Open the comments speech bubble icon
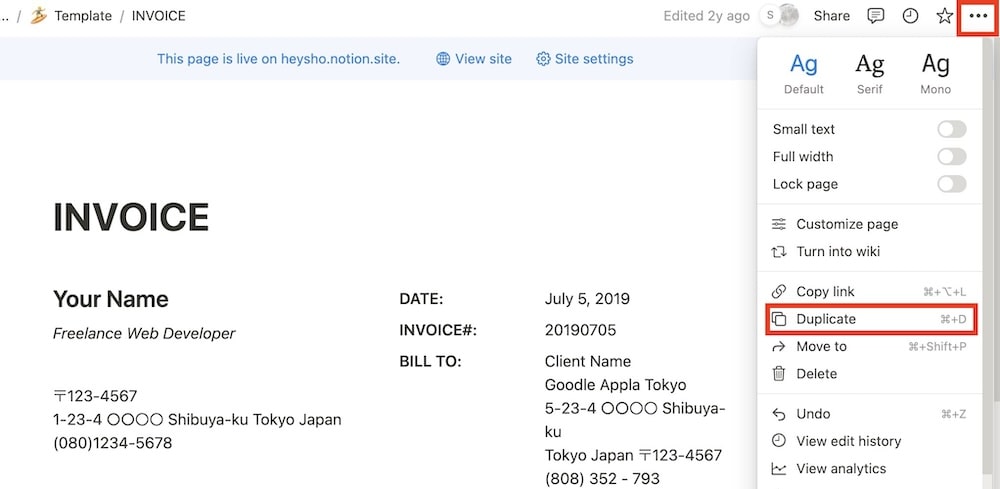 pos(876,16)
